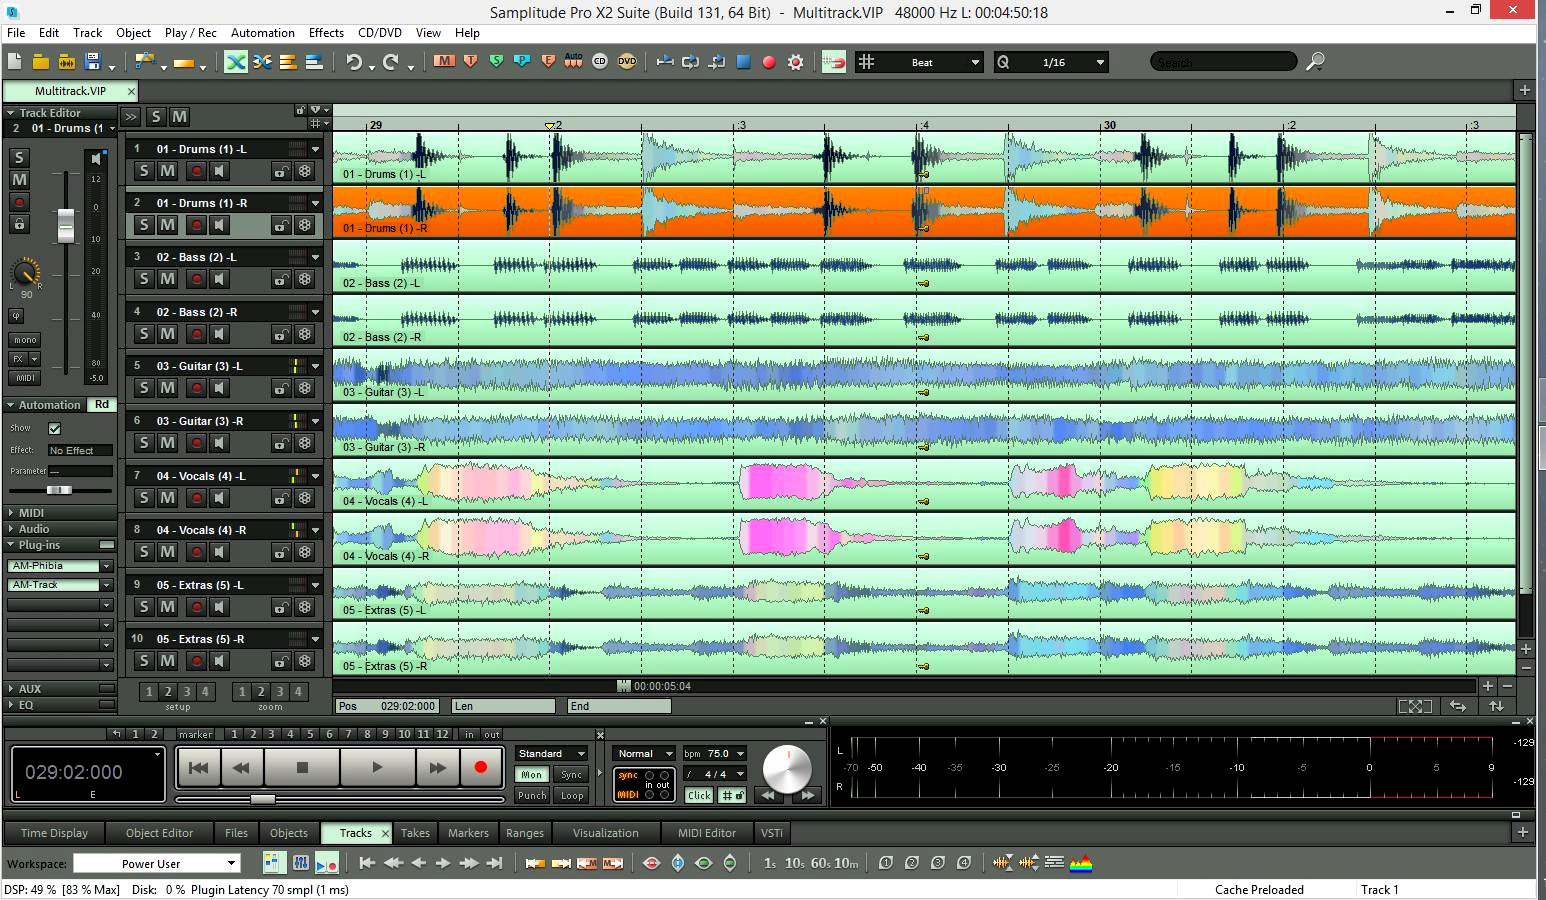Jump to project start with the bottom toolbar arrow

pyautogui.click(x=367, y=863)
